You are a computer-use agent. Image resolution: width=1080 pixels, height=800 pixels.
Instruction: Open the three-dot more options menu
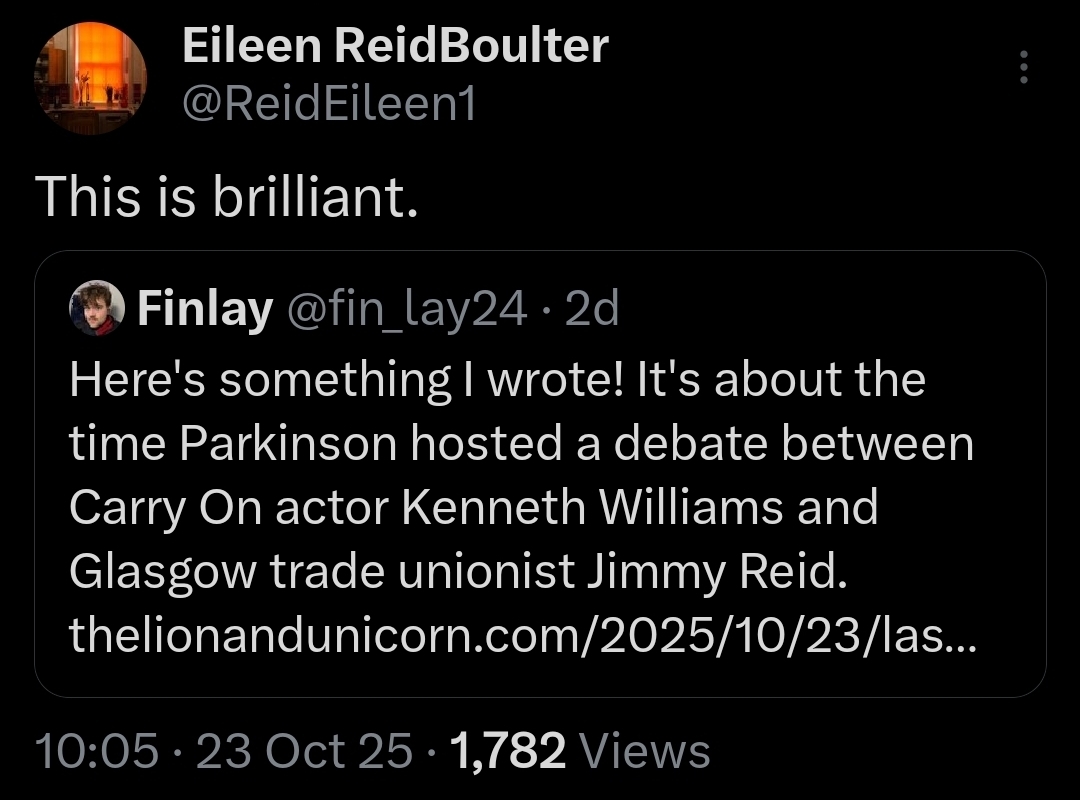click(1022, 67)
